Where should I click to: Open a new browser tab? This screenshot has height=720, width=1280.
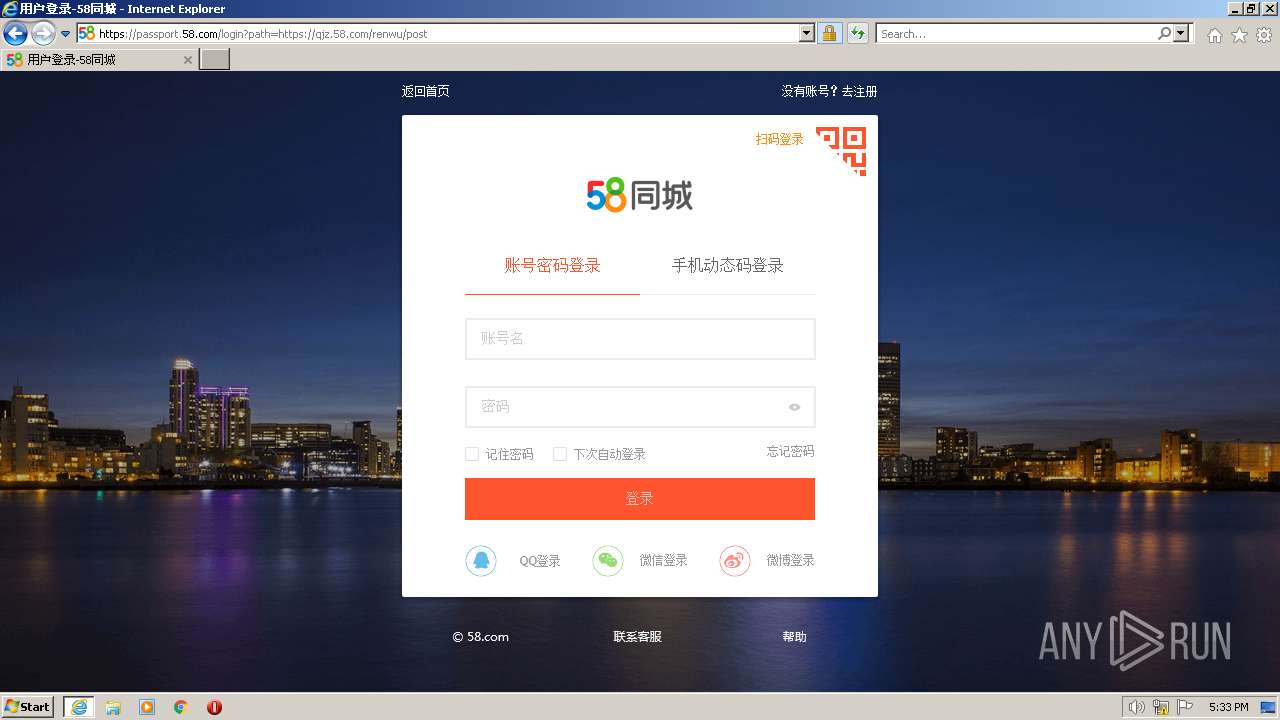click(x=215, y=60)
